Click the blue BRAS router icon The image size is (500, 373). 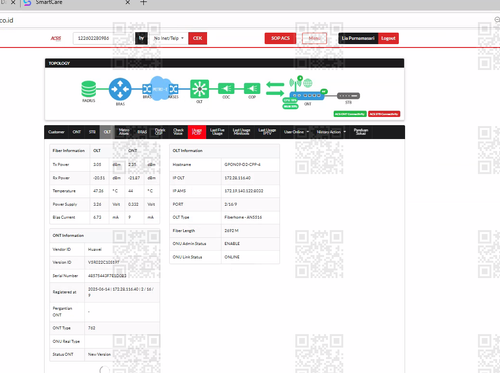point(120,89)
